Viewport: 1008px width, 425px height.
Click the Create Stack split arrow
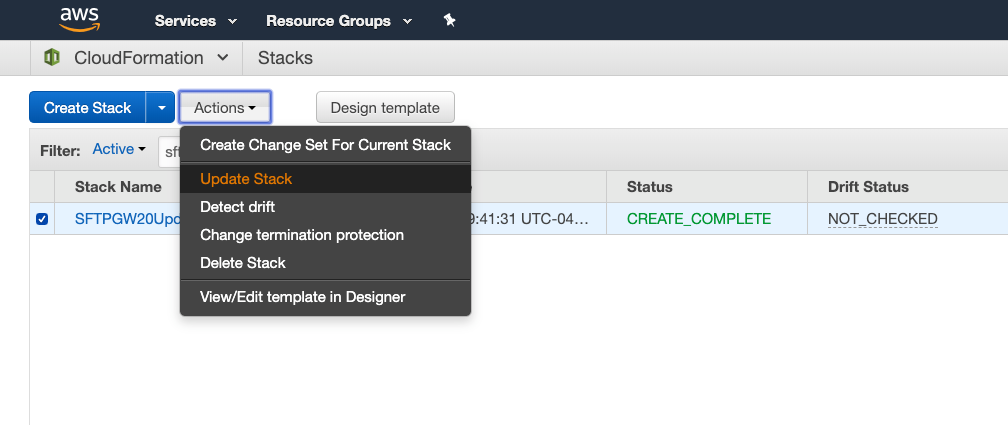point(161,108)
